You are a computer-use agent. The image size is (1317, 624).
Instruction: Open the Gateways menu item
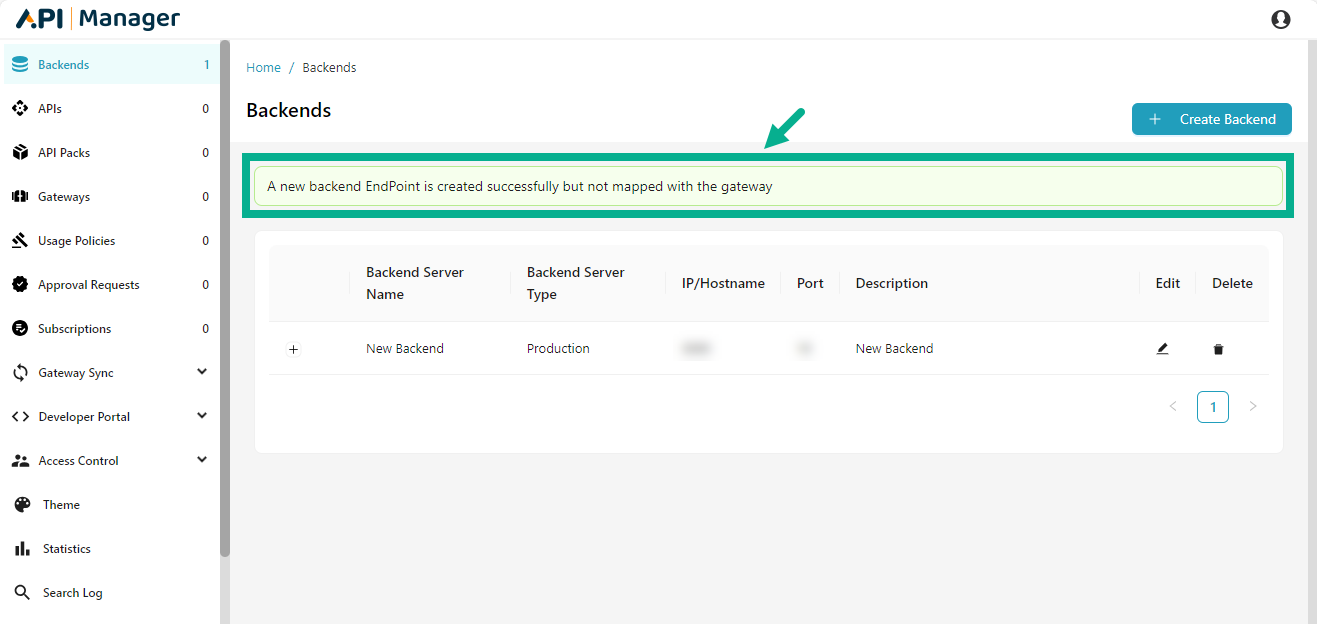[64, 197]
